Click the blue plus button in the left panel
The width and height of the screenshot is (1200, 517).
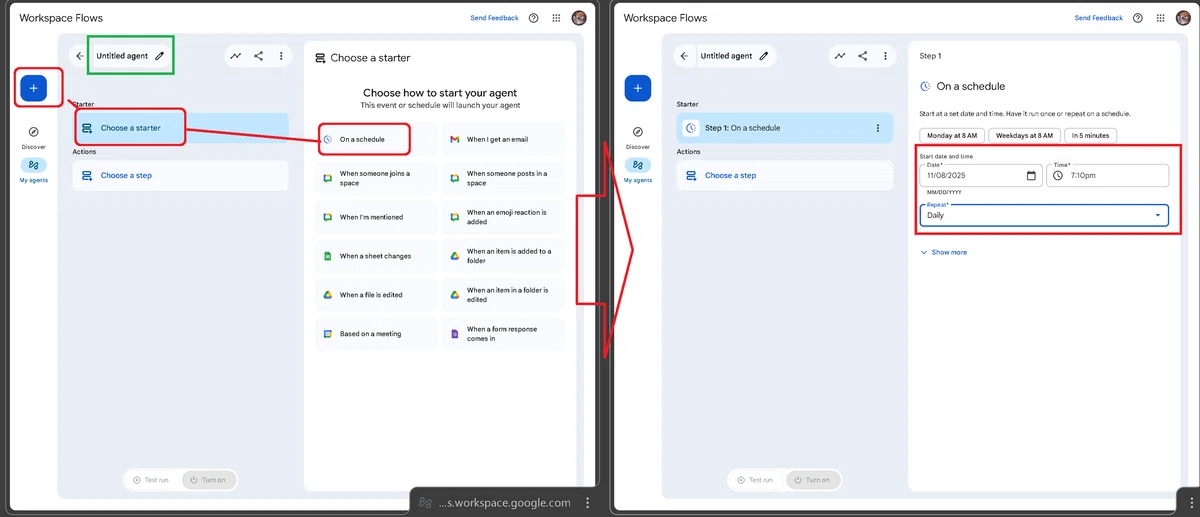[x=33, y=89]
